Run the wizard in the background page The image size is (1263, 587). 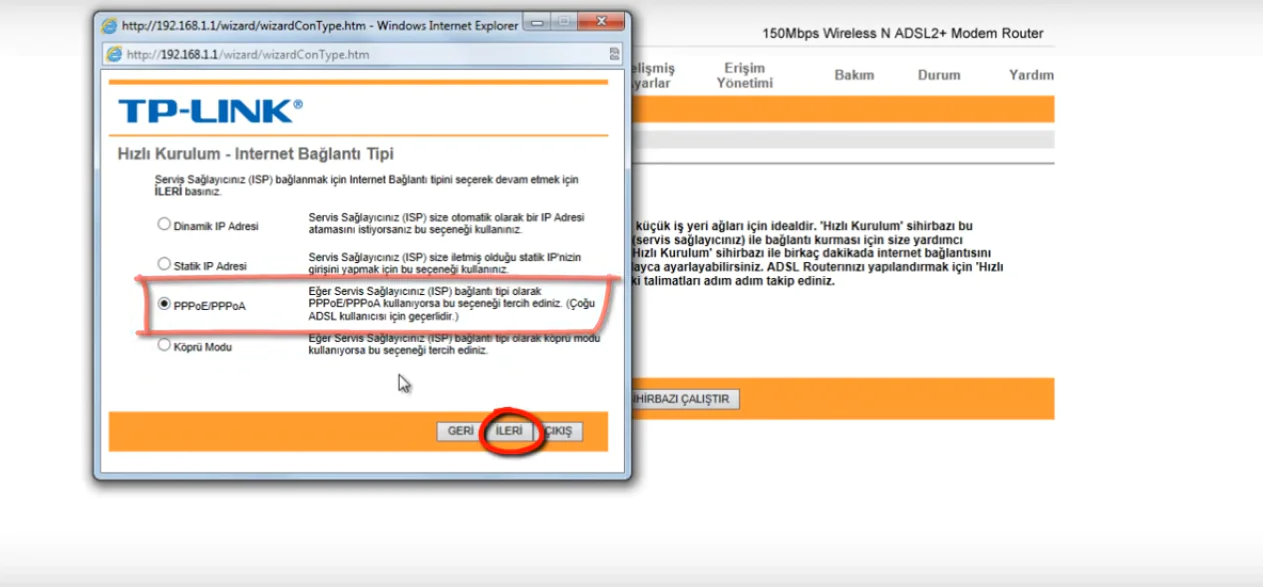(x=684, y=399)
